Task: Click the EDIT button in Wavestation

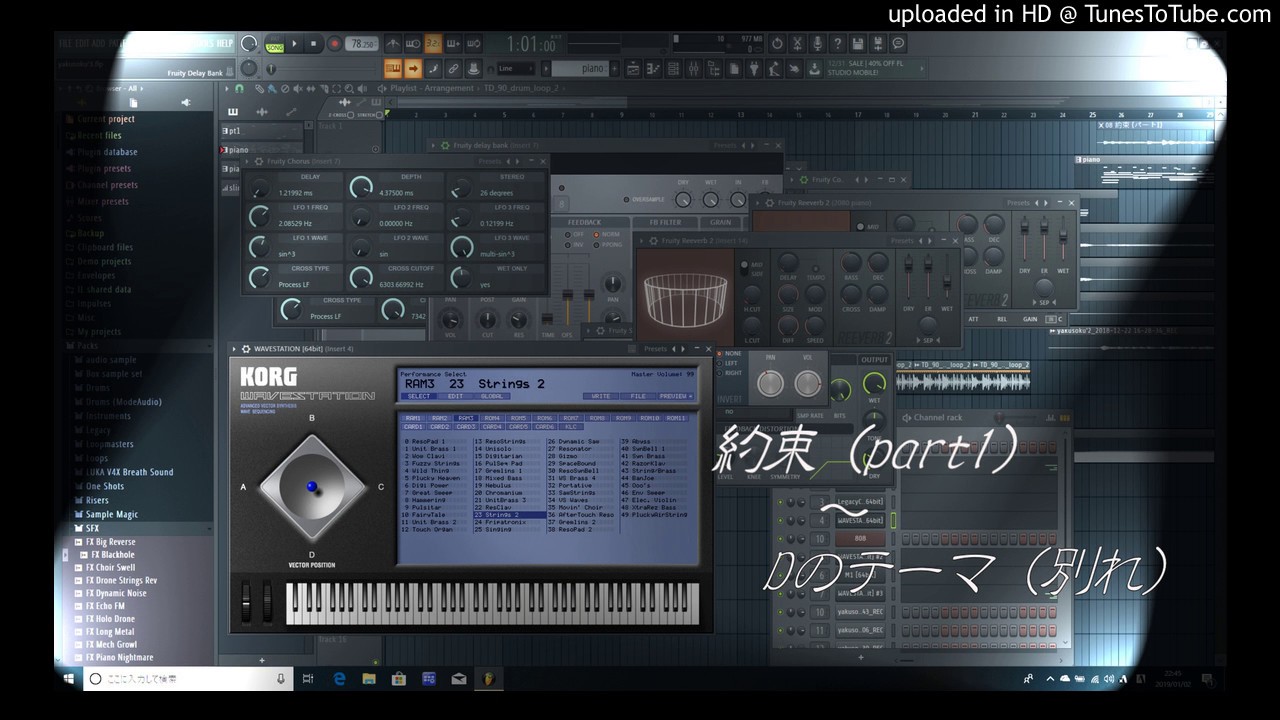Action: [453, 396]
